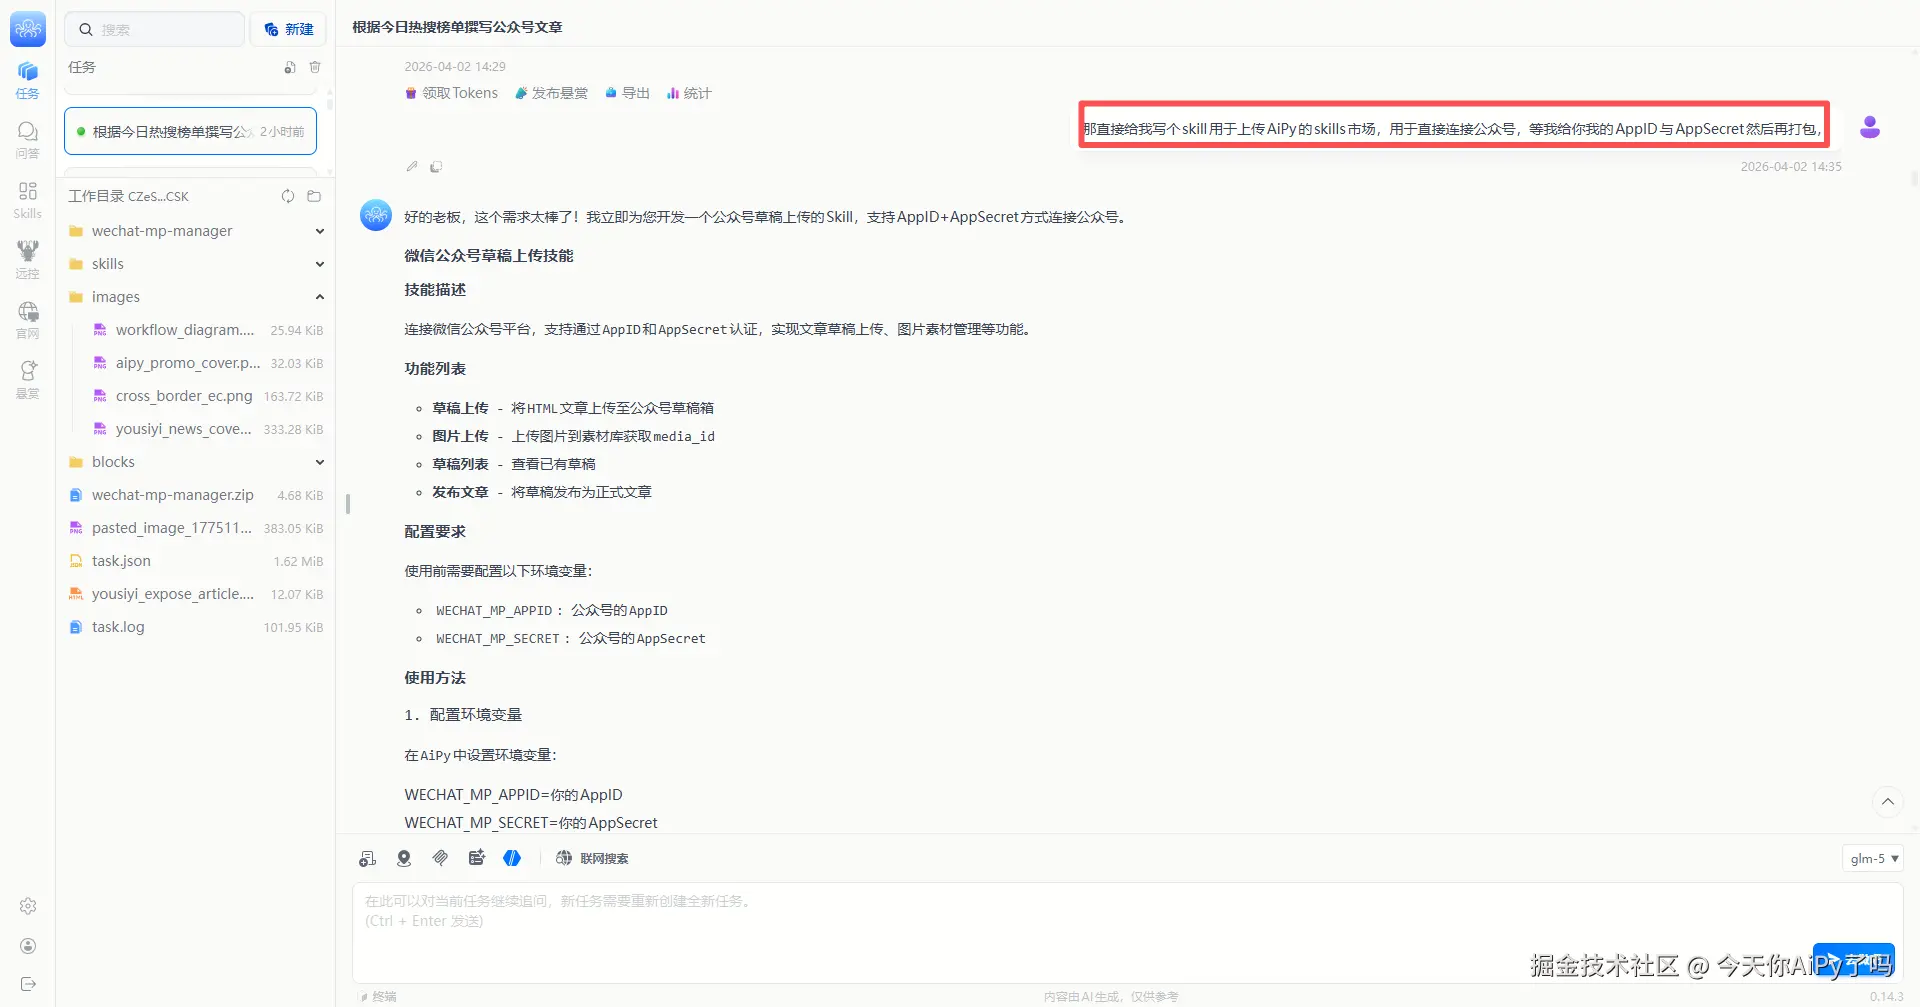This screenshot has width=1920, height=1007.
Task: Open the glm-5 model dropdown
Action: pos(1872,858)
